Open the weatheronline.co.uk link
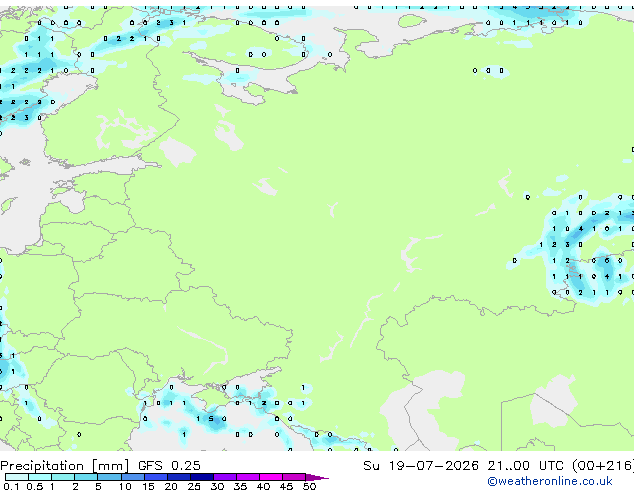The height and width of the screenshot is (490, 634). coord(550,481)
